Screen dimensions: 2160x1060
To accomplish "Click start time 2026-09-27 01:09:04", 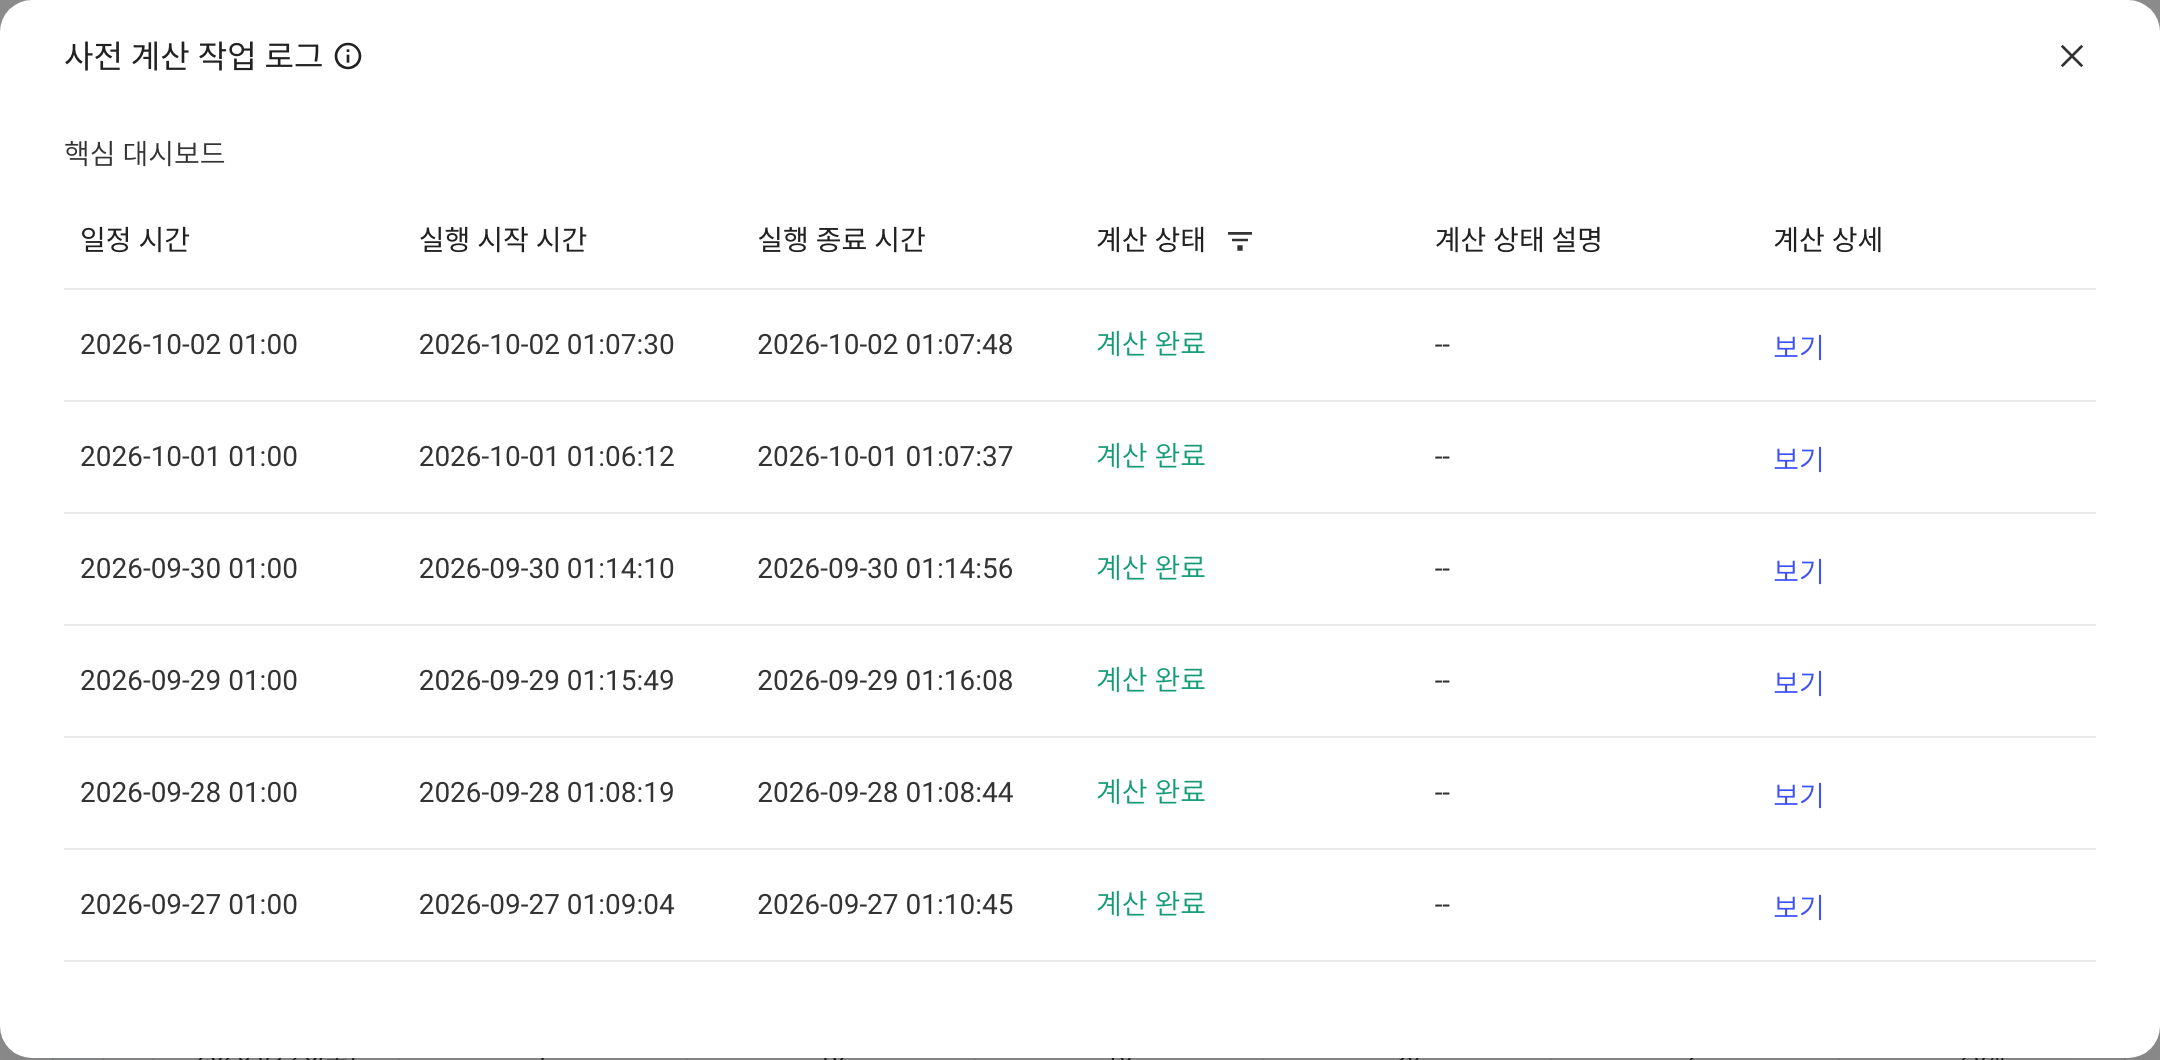I will (x=547, y=905).
